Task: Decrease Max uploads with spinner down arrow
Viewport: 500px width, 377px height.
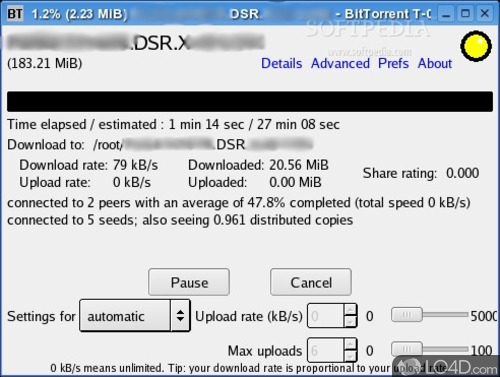Action: 350,356
